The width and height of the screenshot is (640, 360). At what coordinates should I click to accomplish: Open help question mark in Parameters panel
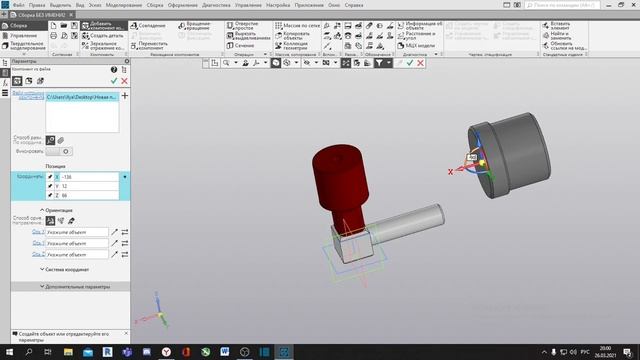pyautogui.click(x=114, y=70)
